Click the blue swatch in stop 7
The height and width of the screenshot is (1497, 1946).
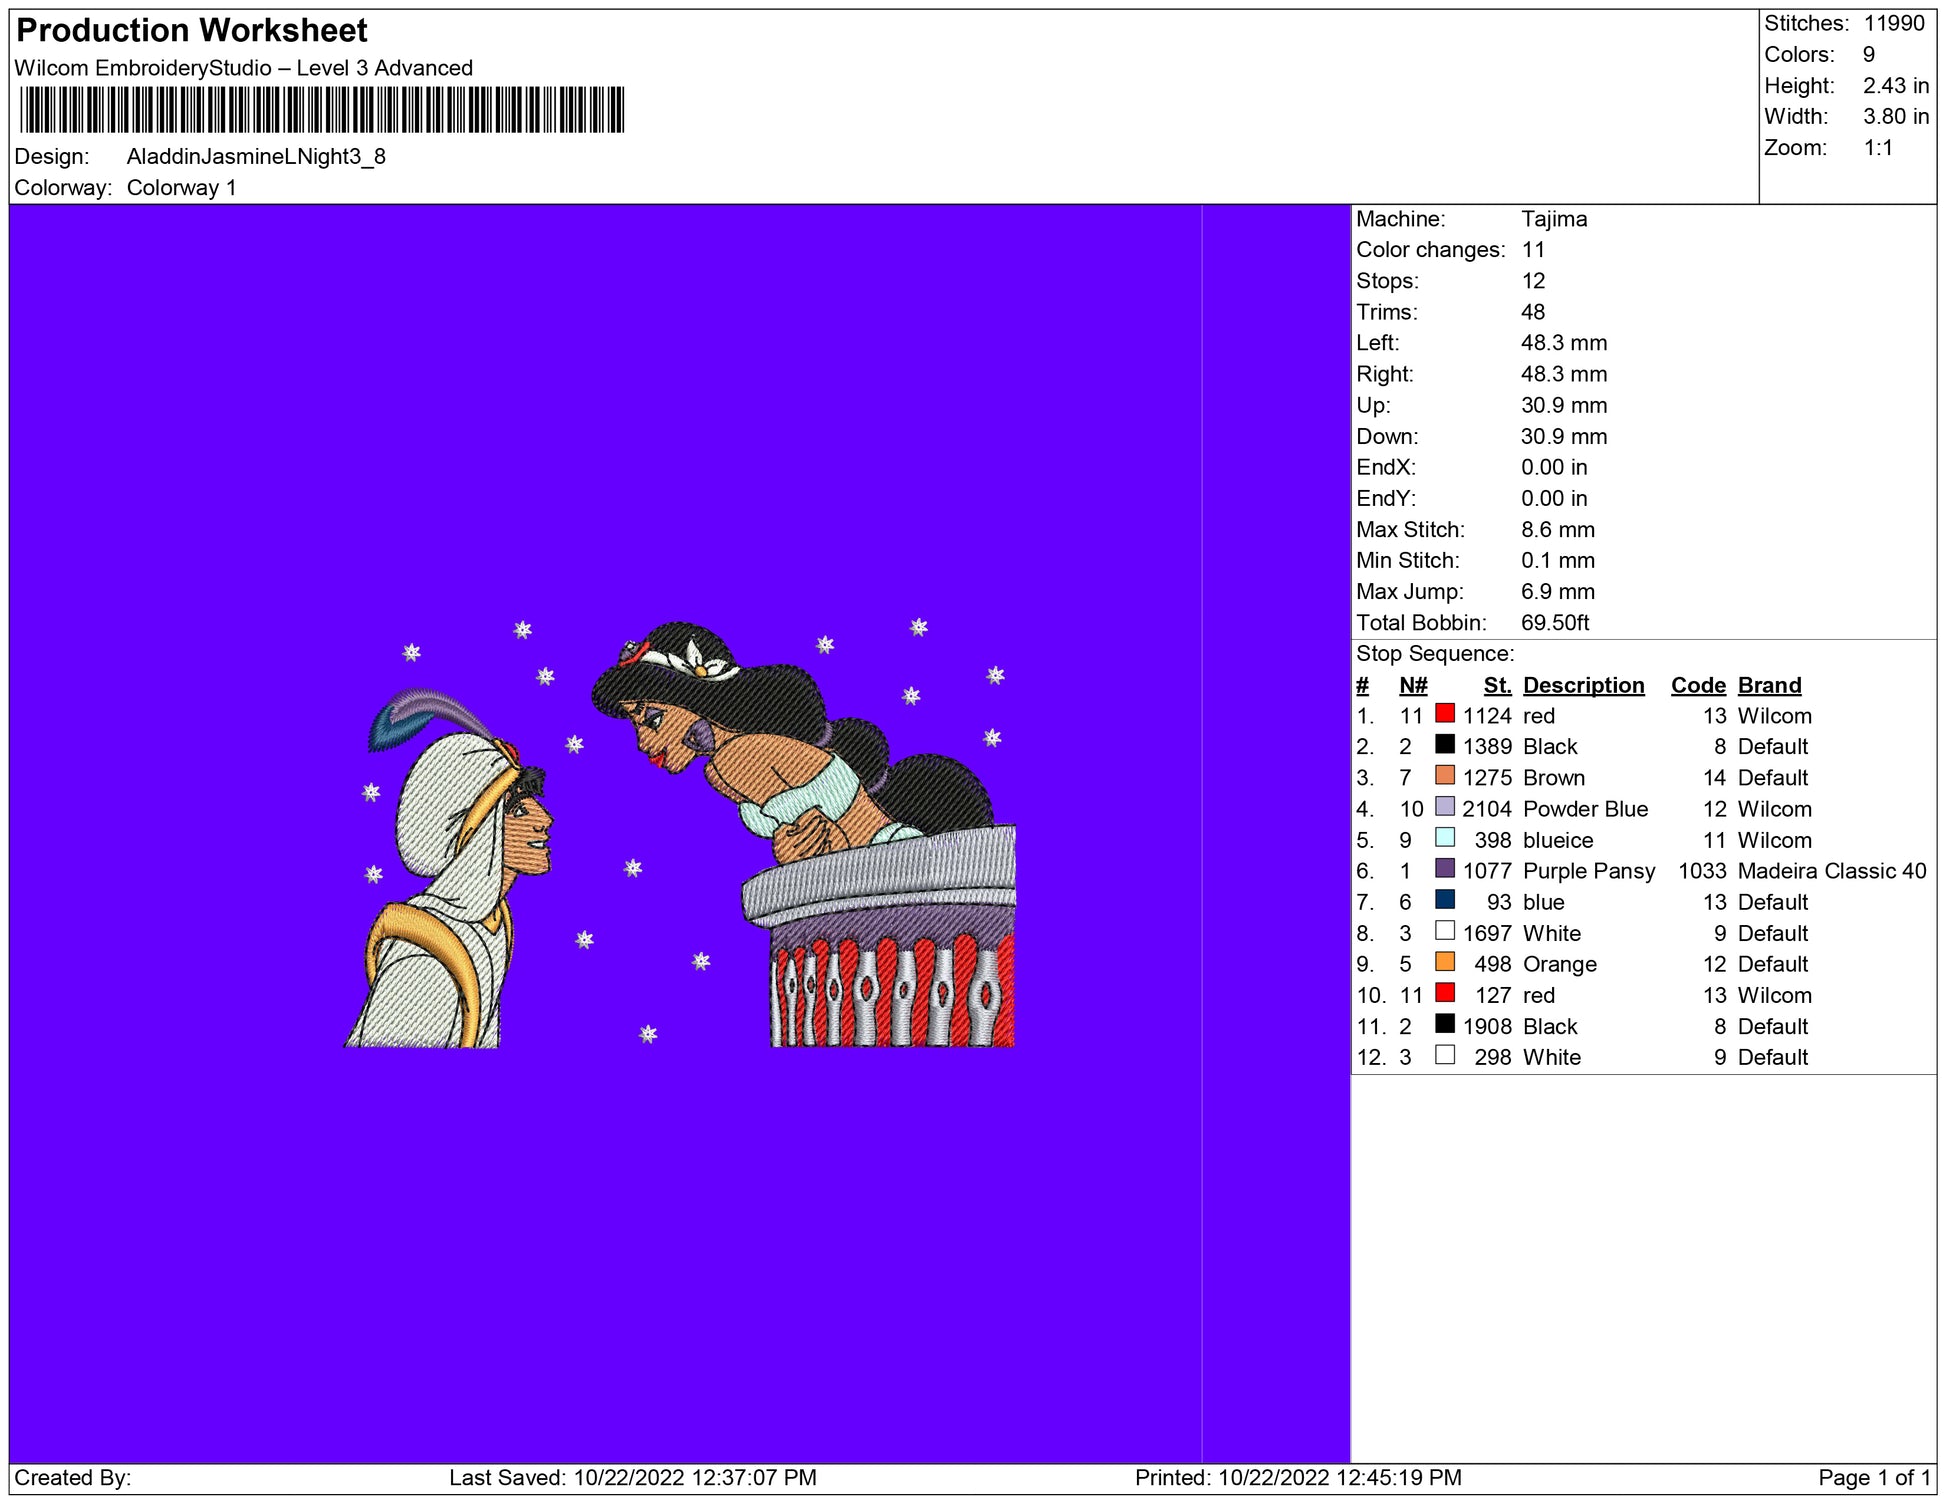point(1445,900)
